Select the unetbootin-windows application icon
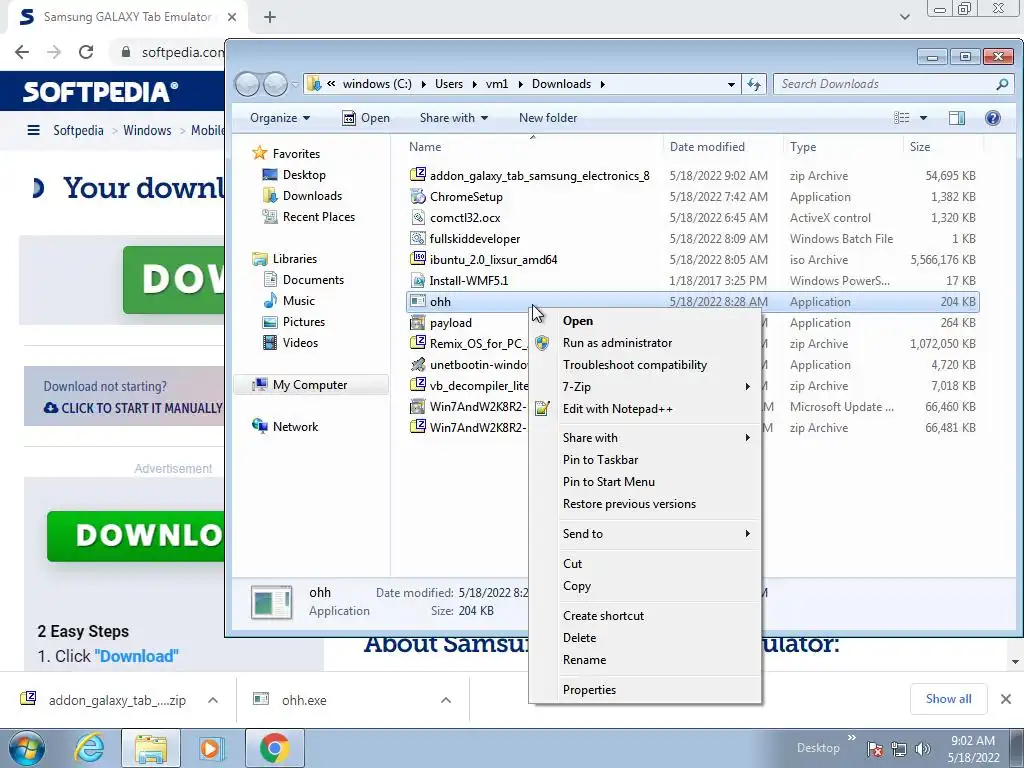 coord(417,364)
